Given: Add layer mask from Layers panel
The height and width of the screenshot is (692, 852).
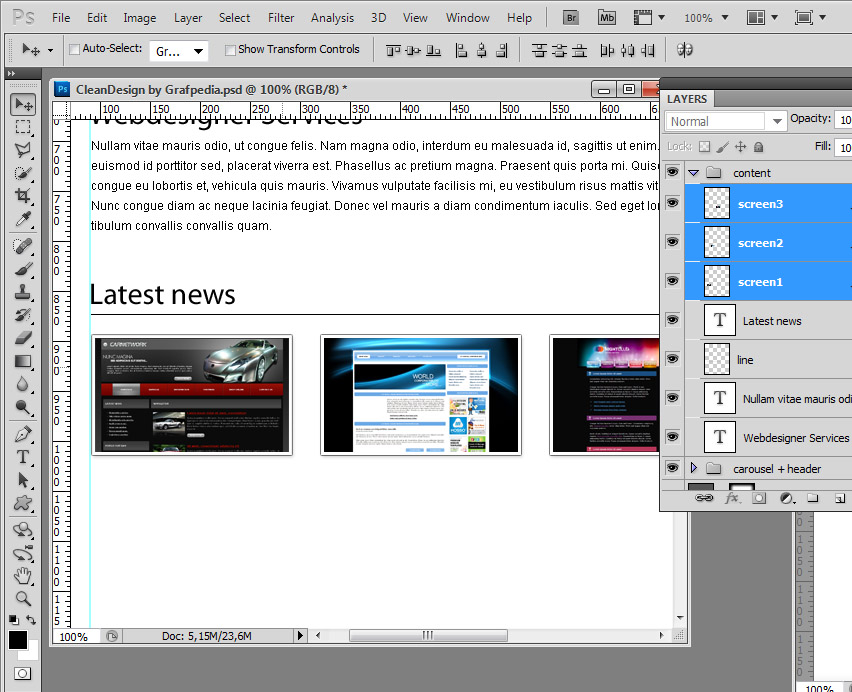Looking at the screenshot, I should click(759, 498).
